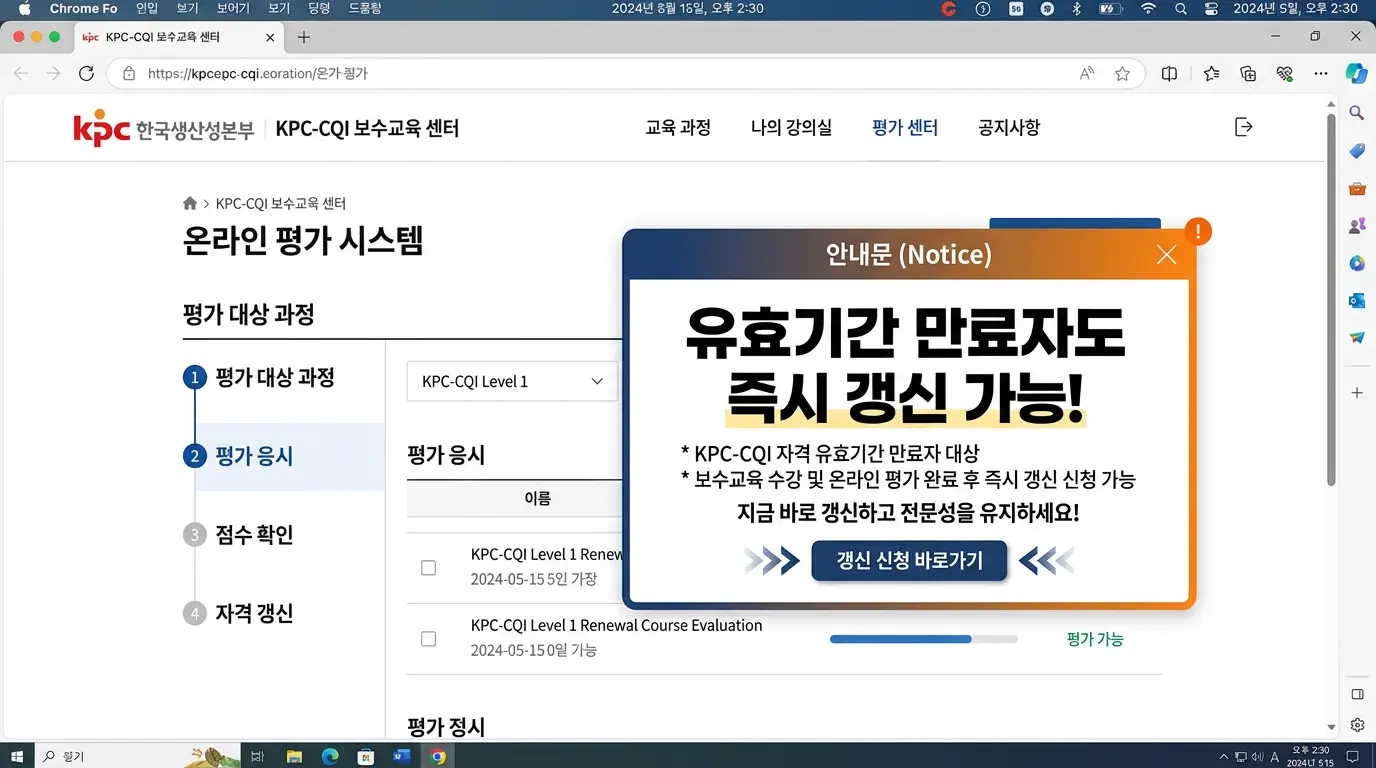Close the 안내문 notice popup
This screenshot has height=768, width=1376.
coord(1166,255)
